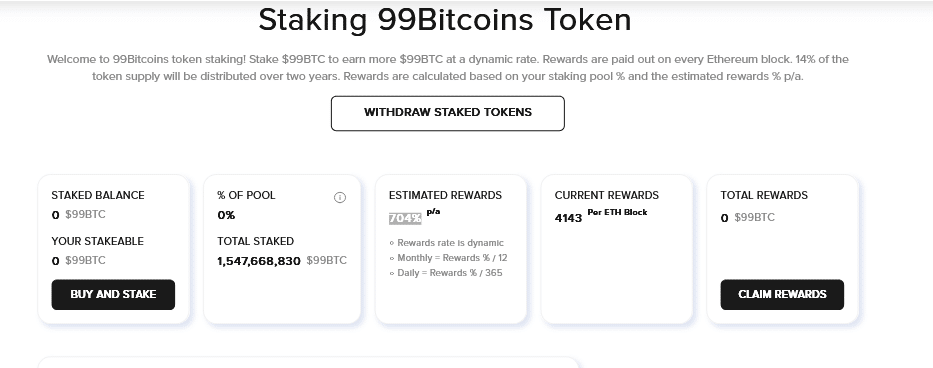Click the % of Pool info icon
The width and height of the screenshot is (933, 368).
click(340, 198)
